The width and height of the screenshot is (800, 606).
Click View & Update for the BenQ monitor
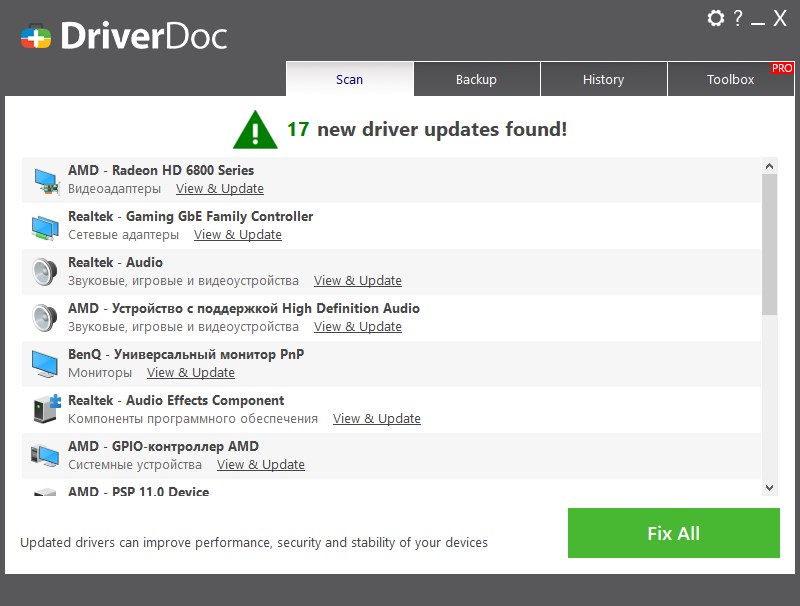coord(190,372)
